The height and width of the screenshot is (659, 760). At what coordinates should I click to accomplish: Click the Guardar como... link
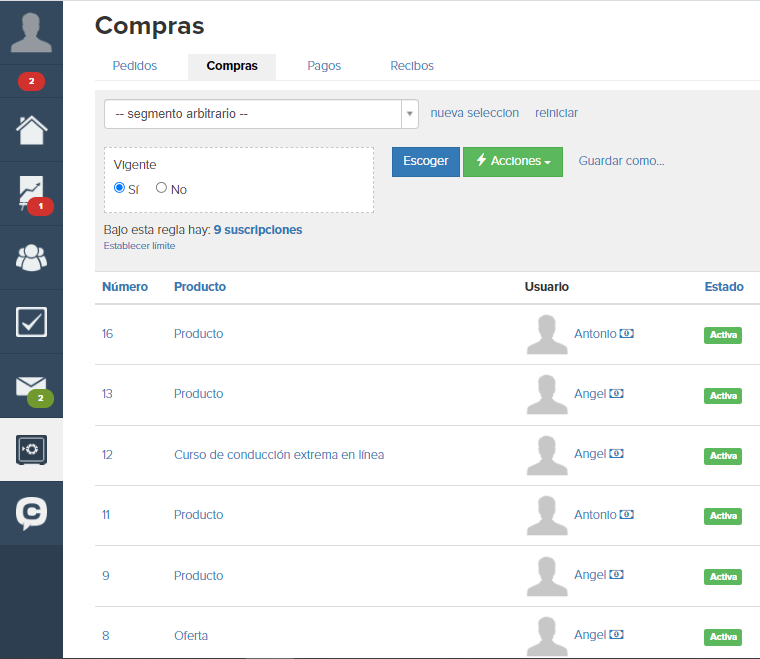click(621, 161)
